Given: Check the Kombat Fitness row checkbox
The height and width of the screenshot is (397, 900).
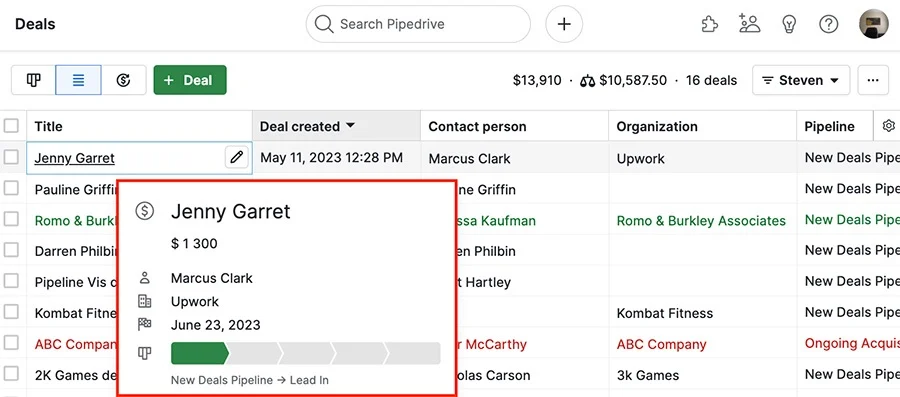Looking at the screenshot, I should click(11, 312).
